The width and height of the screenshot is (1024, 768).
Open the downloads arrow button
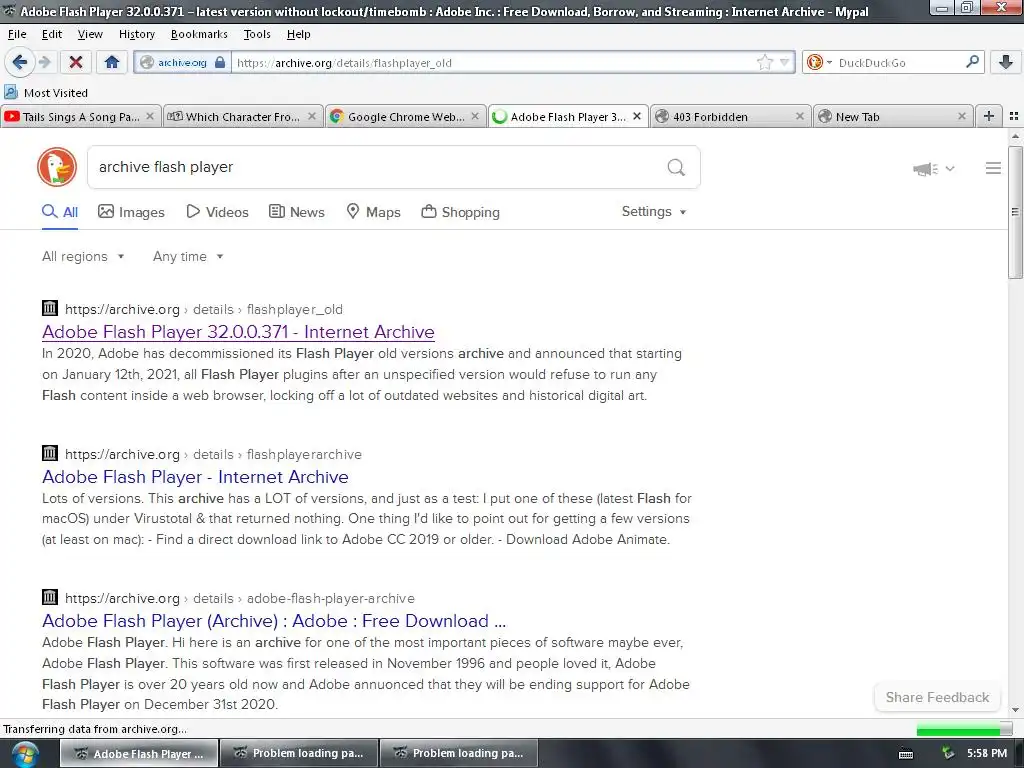tap(1006, 62)
